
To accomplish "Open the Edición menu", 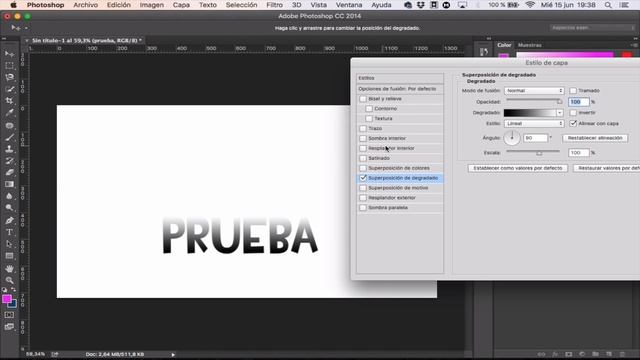I will [x=119, y=5].
